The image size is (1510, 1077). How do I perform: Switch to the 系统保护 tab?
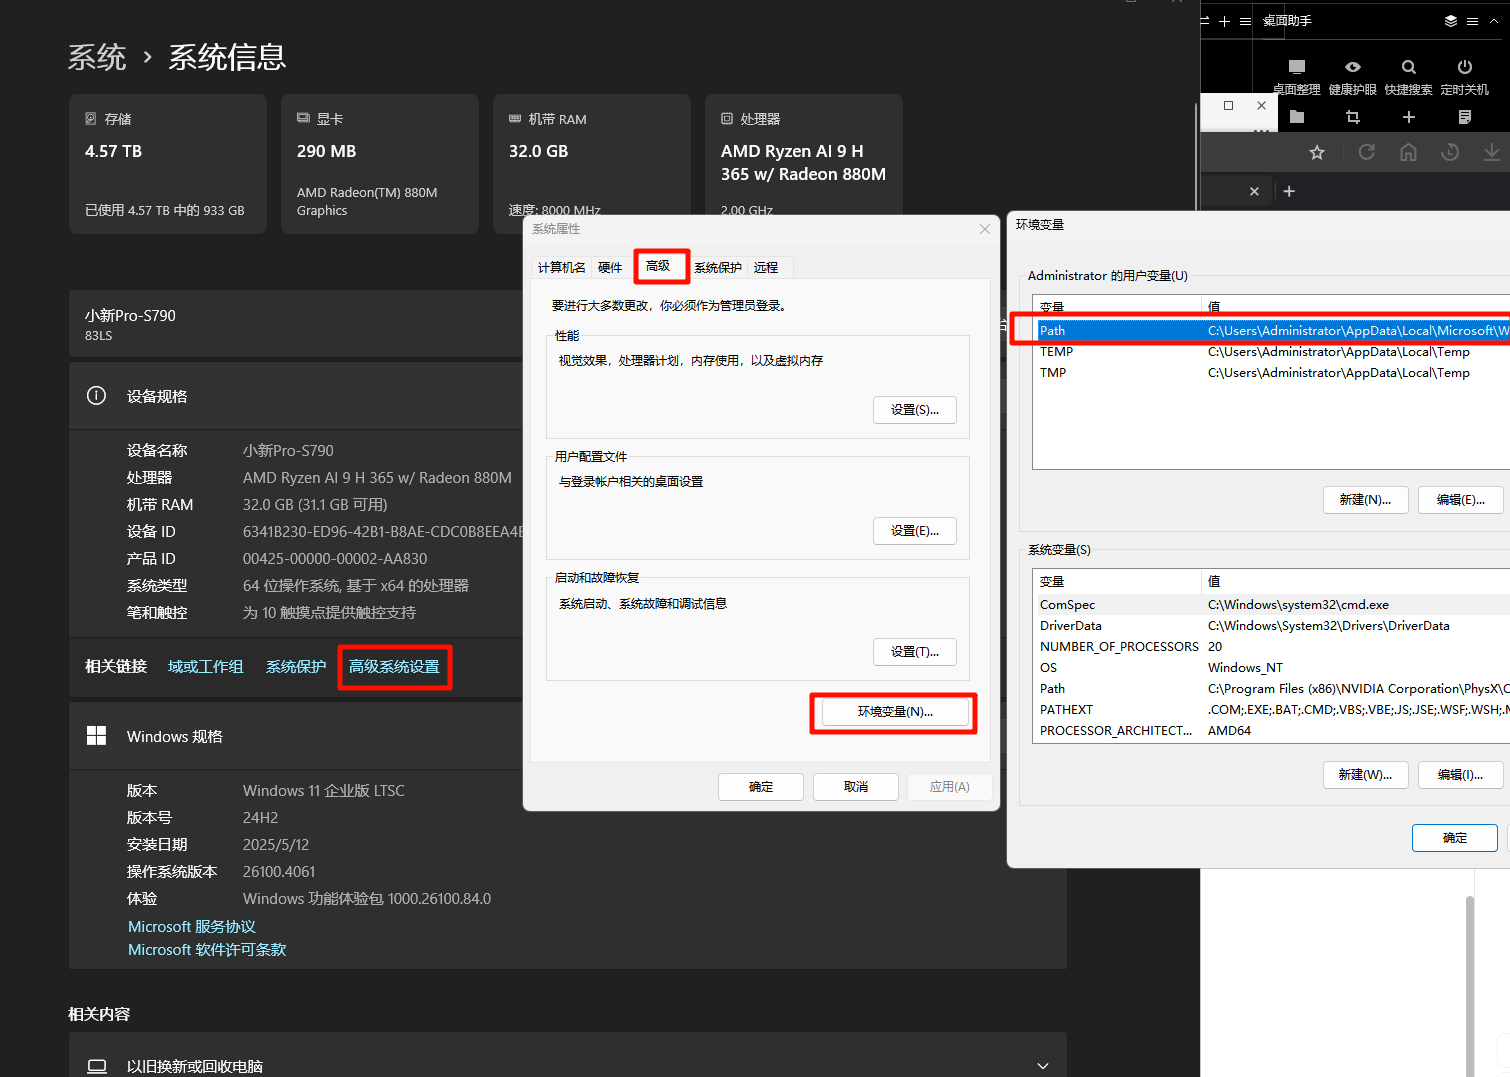[718, 267]
